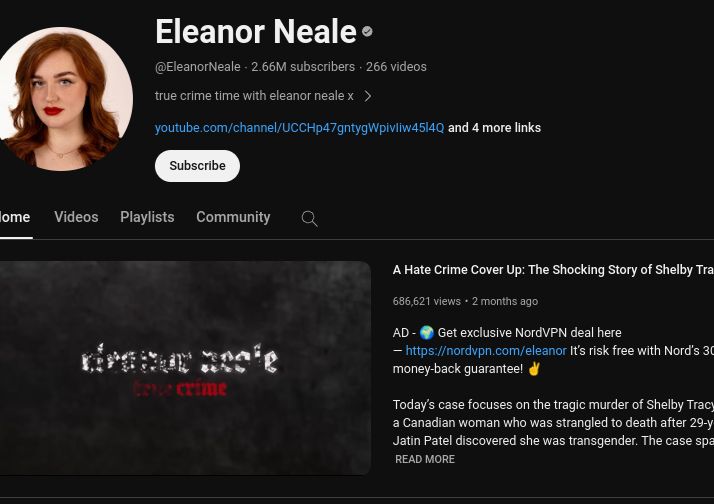This screenshot has height=504, width=714.
Task: Show the "and 4 more links" list
Action: point(495,128)
